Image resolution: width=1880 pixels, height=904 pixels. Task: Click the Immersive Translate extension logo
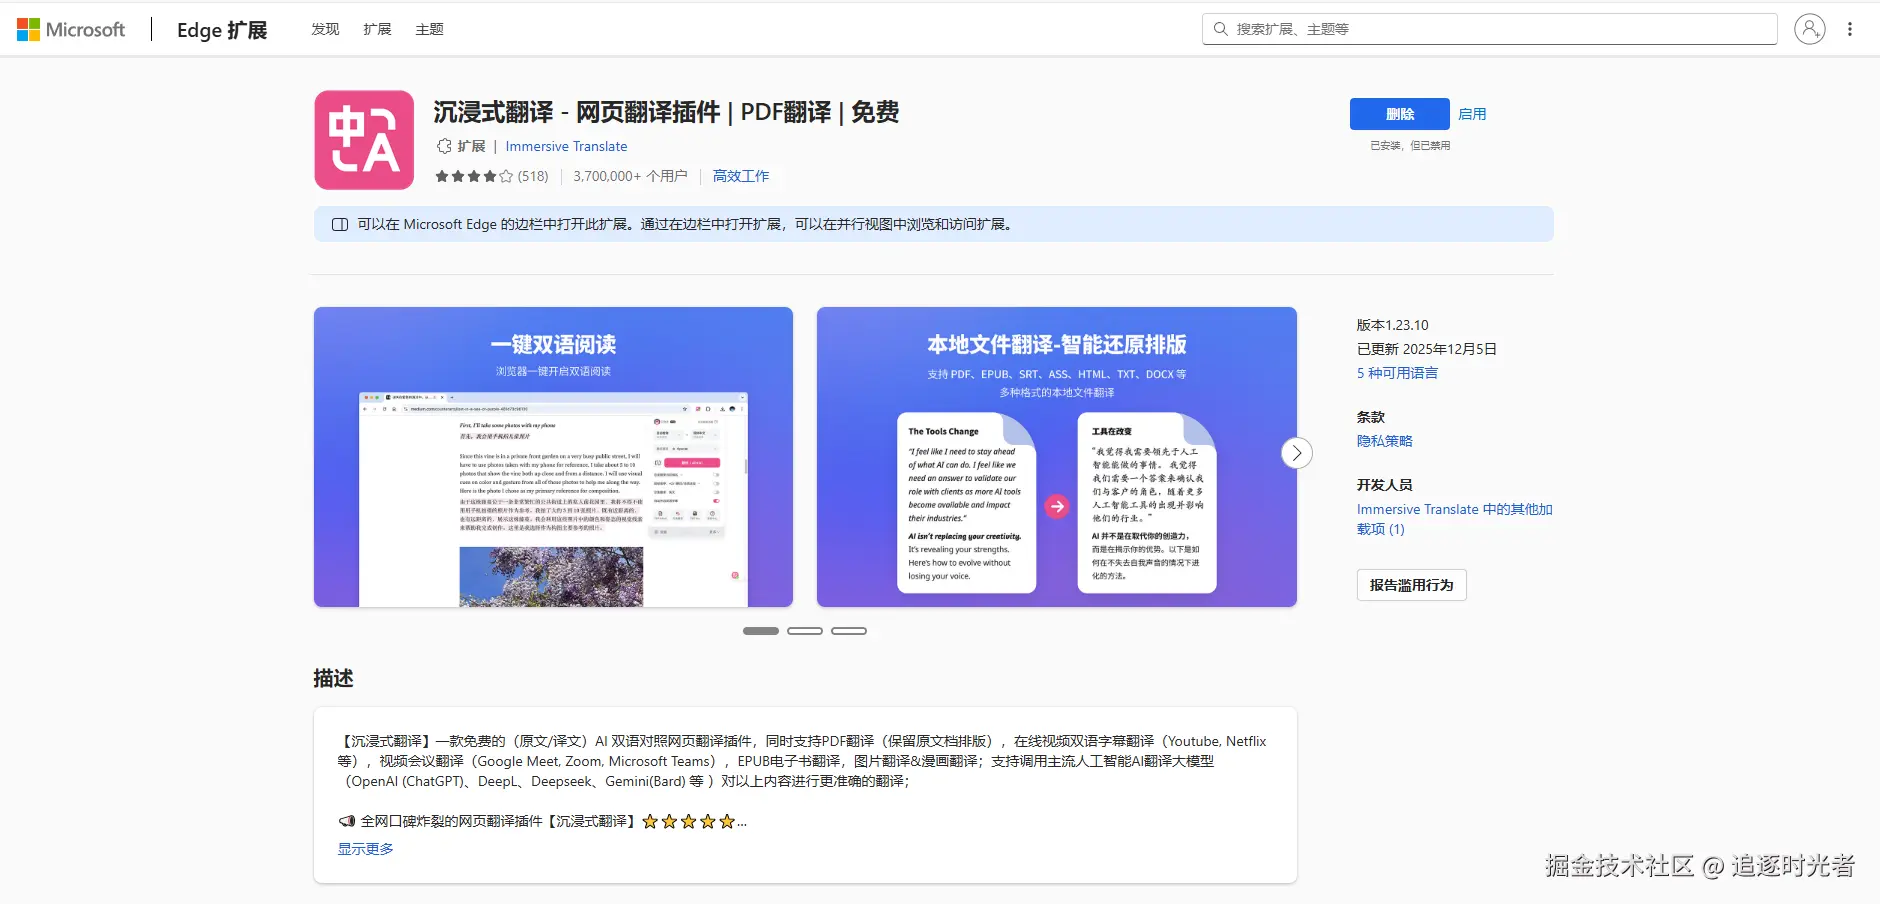tap(364, 140)
